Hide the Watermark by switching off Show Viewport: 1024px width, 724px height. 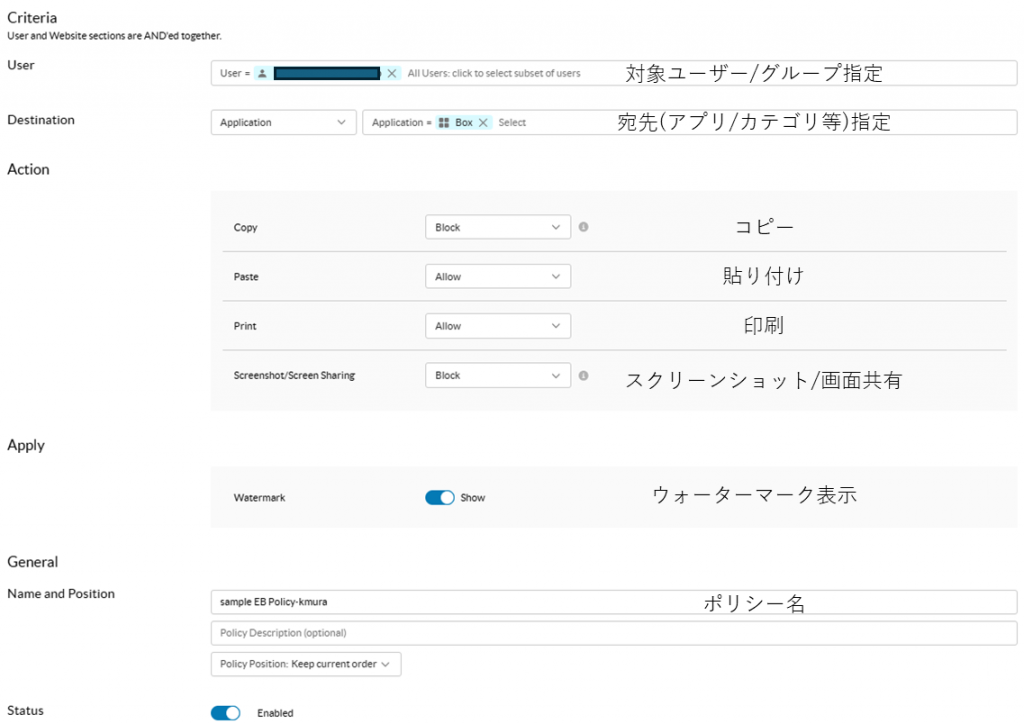(x=440, y=497)
